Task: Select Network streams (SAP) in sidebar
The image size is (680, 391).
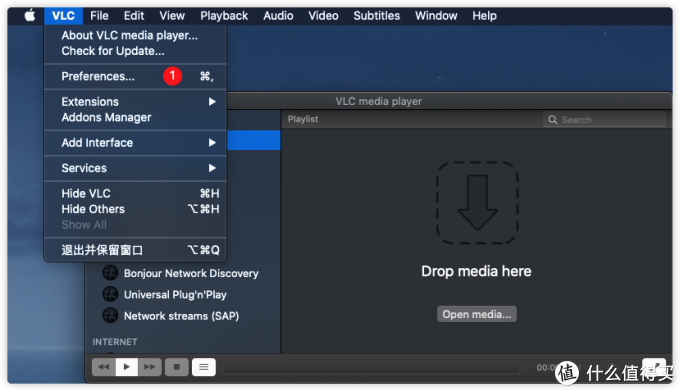Action: coord(182,316)
